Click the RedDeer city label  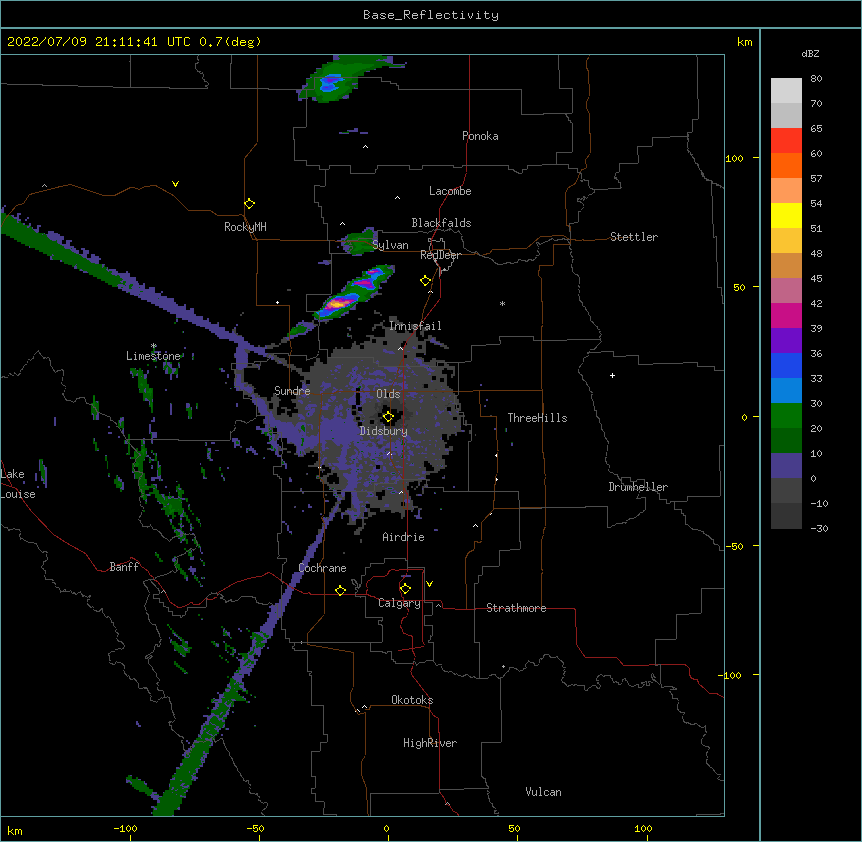440,255
